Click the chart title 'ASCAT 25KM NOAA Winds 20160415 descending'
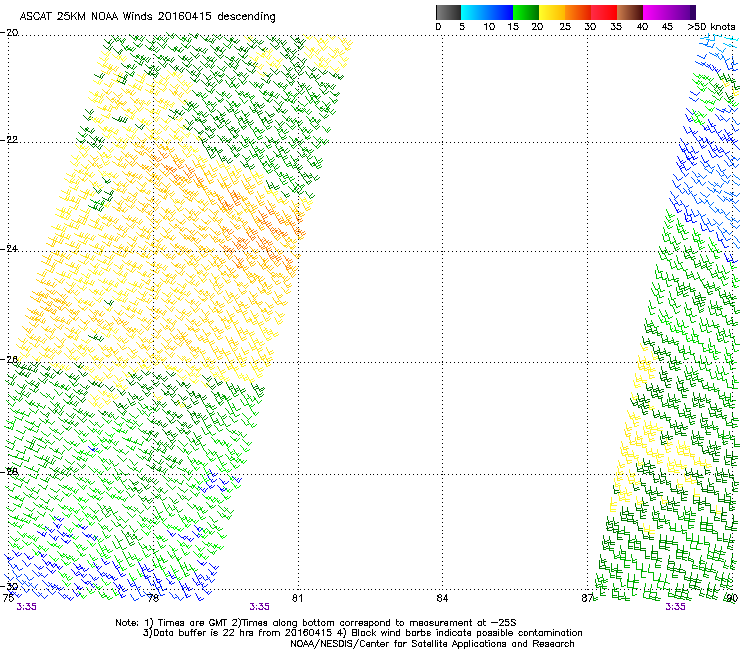This screenshot has height=650, width=740. coord(147,16)
